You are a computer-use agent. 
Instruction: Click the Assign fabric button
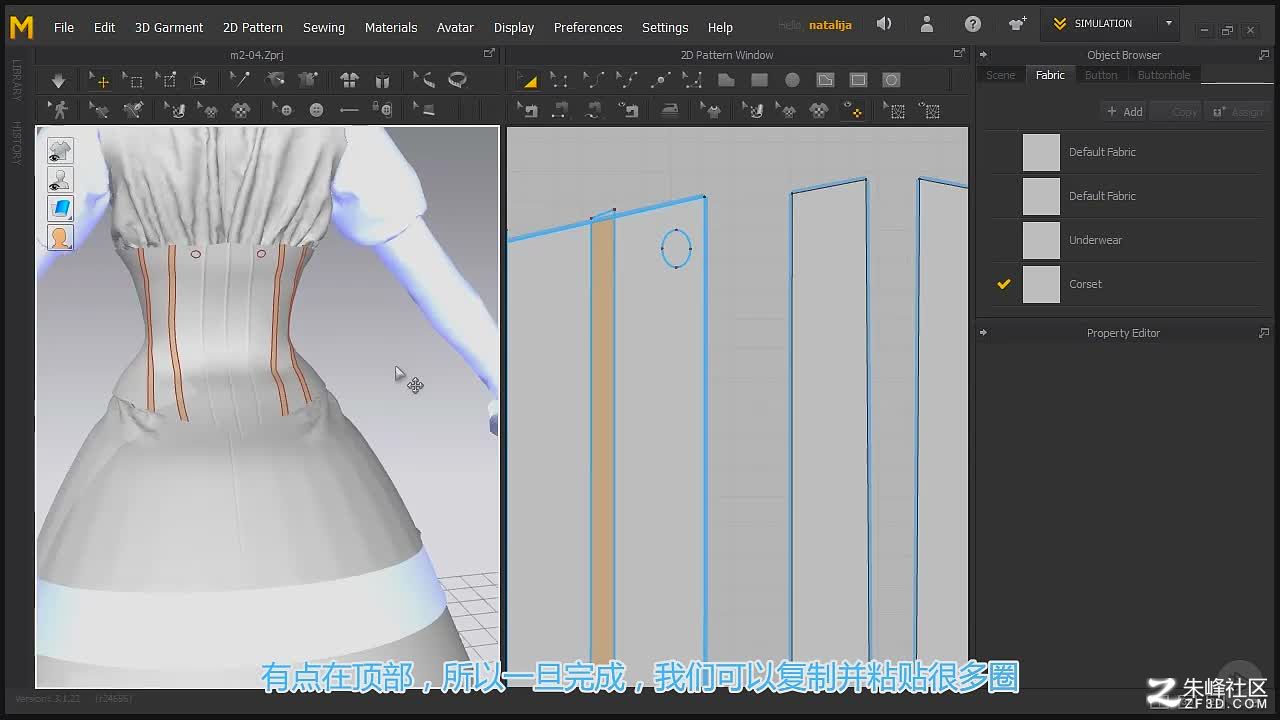point(1238,112)
